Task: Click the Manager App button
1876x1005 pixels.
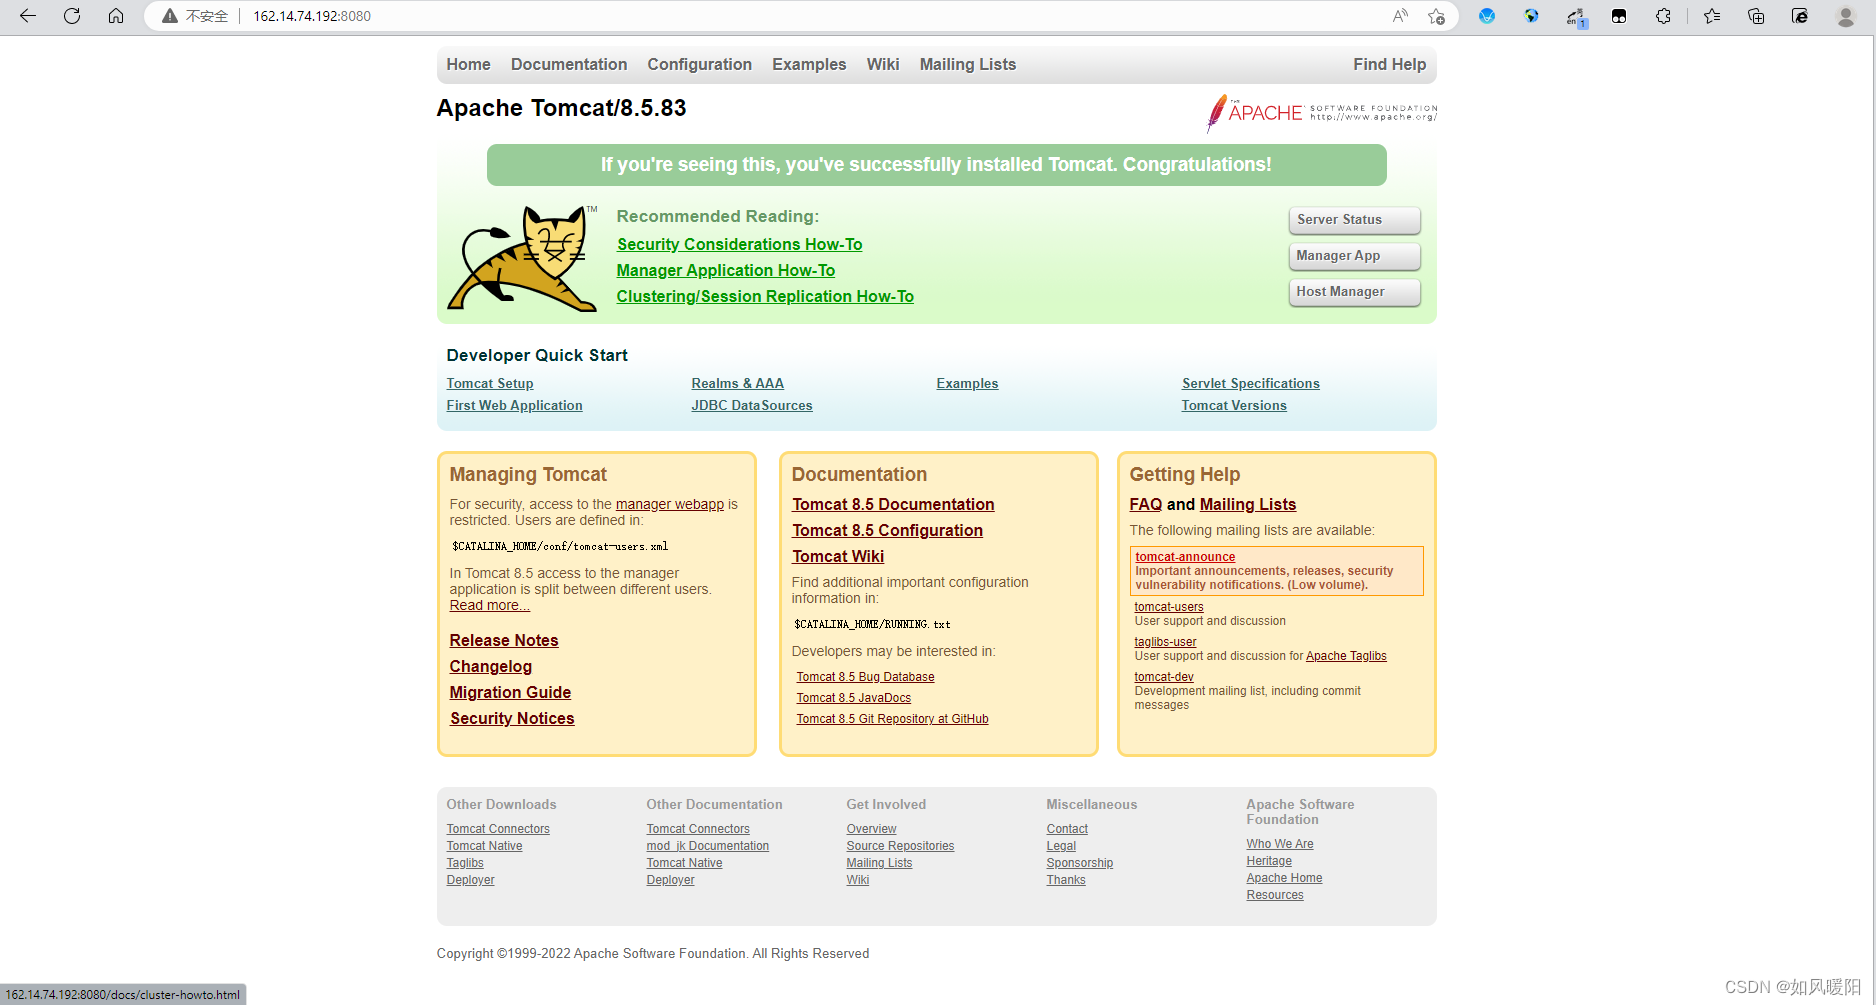Action: click(1354, 256)
